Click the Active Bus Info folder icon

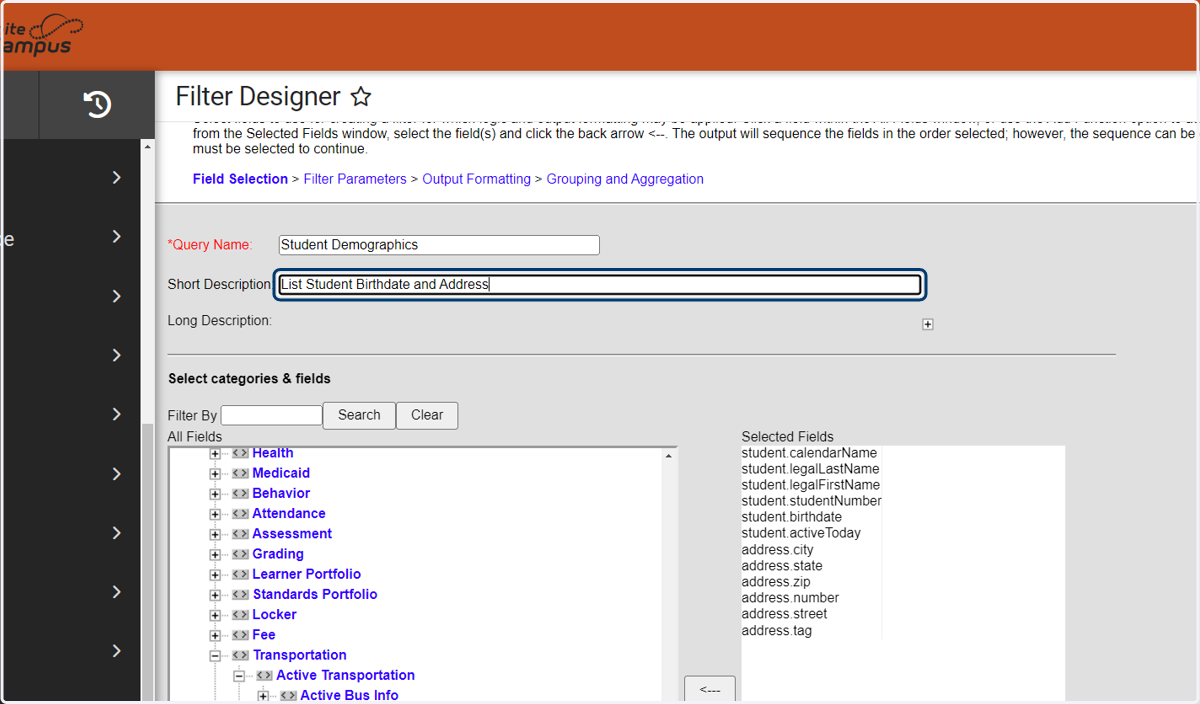(x=288, y=695)
